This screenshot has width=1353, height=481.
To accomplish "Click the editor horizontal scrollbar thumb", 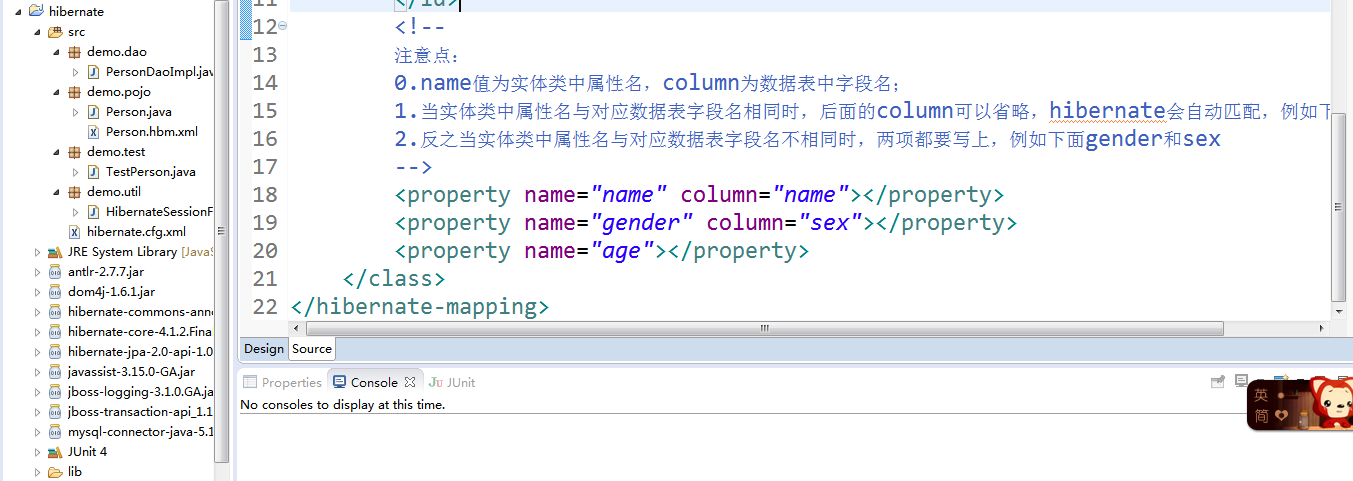I will point(765,328).
